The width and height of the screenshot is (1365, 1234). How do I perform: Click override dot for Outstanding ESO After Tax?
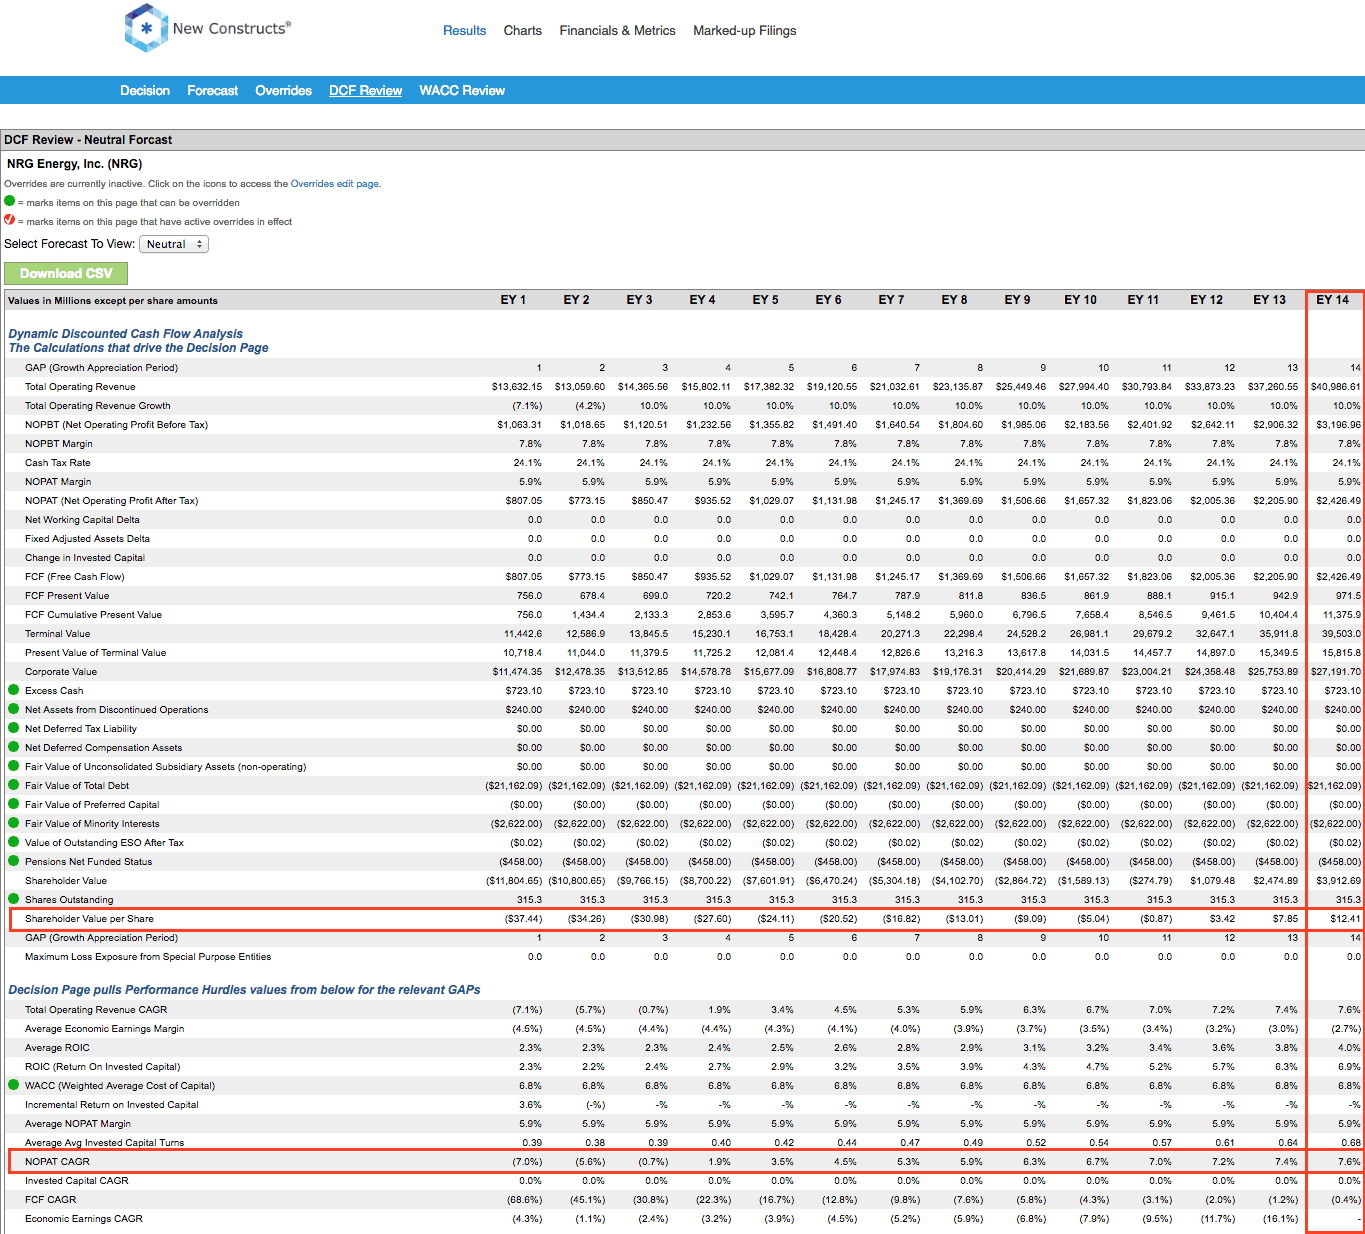pos(14,842)
